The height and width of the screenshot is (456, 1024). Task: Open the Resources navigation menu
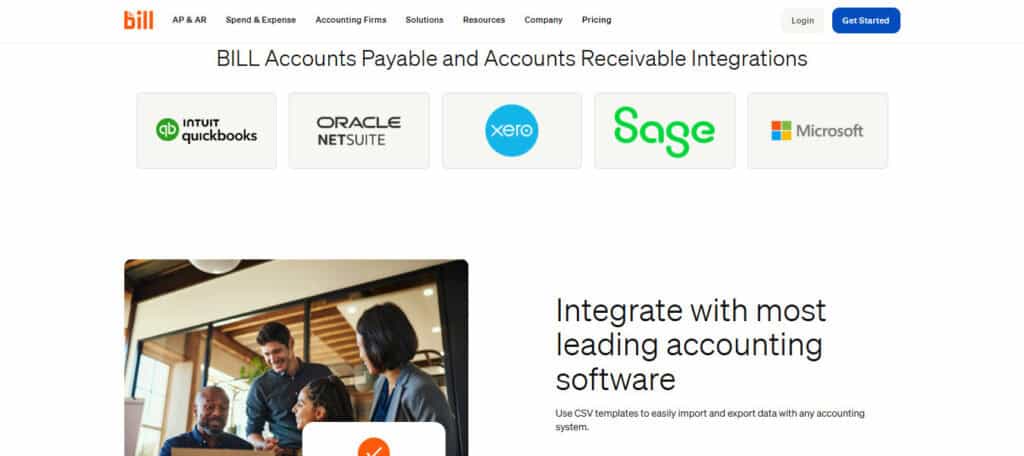tap(484, 20)
